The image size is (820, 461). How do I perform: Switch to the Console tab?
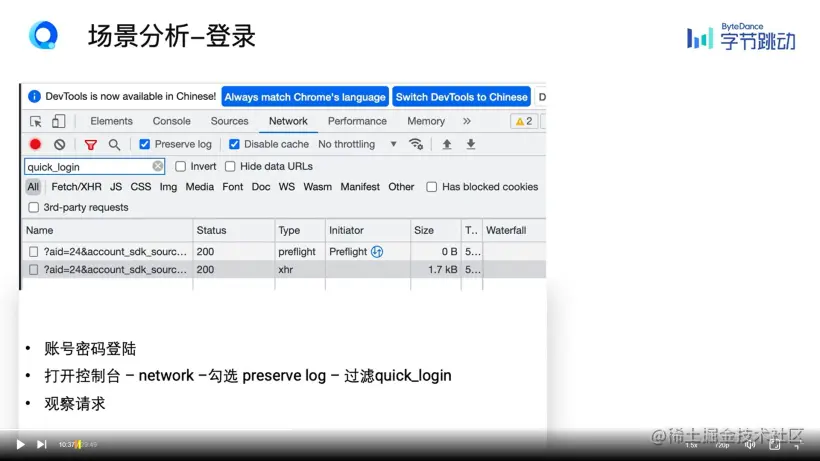(x=172, y=121)
